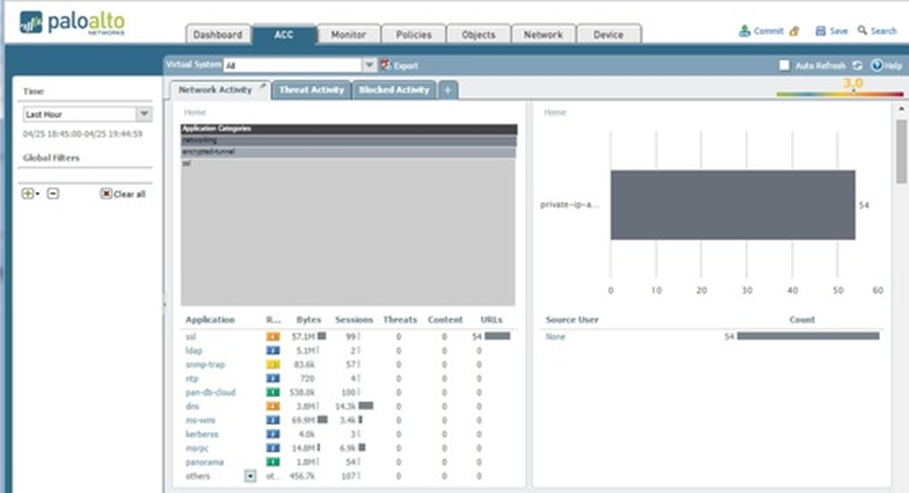Image resolution: width=909 pixels, height=493 pixels.
Task: Click the ssl application link
Action: tap(190, 337)
